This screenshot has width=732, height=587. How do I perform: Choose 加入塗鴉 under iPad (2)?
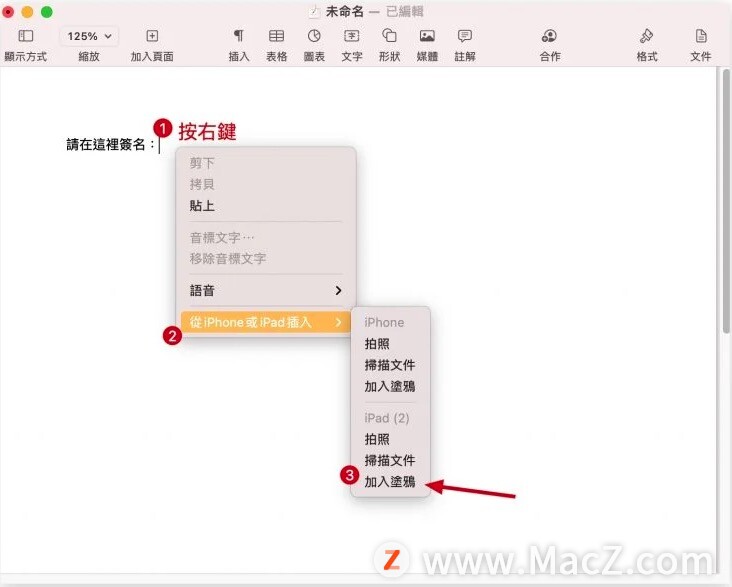tap(390, 481)
